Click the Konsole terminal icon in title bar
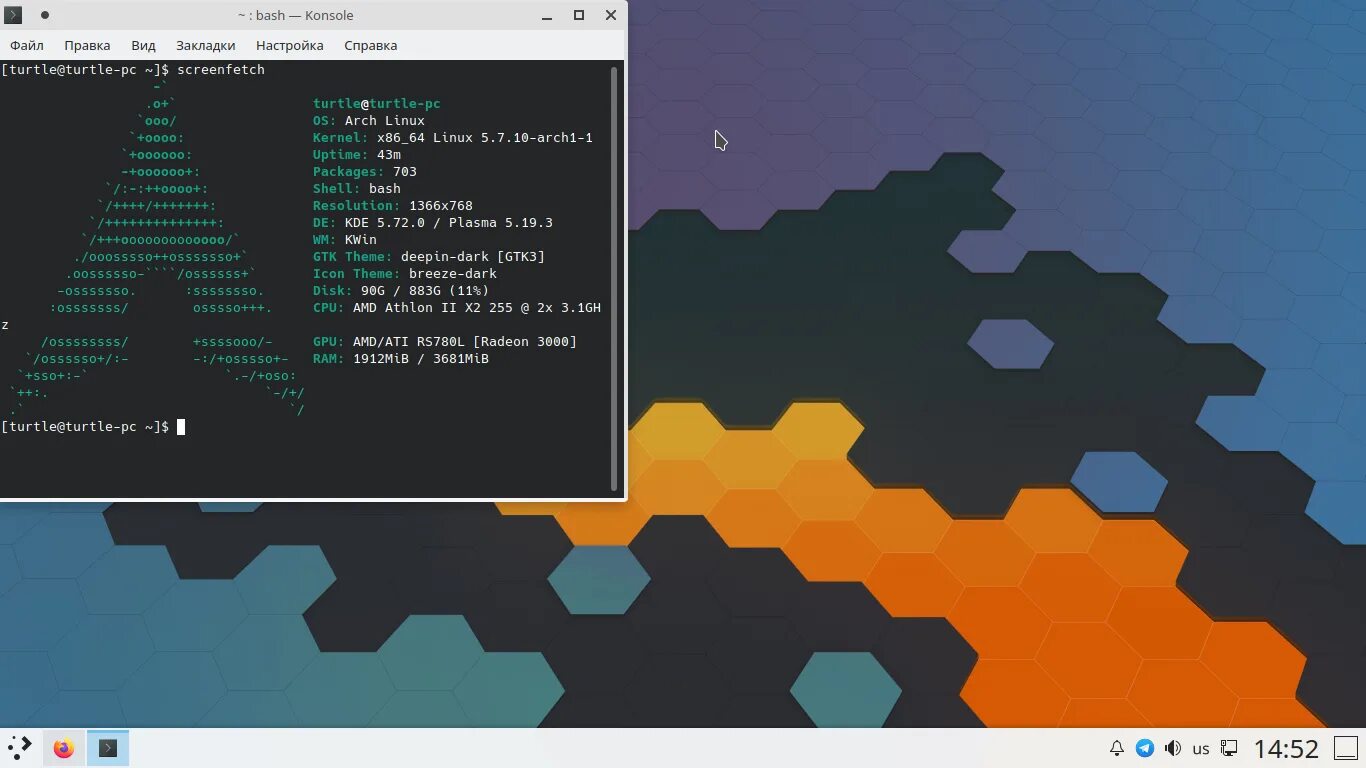The width and height of the screenshot is (1366, 768). pyautogui.click(x=14, y=15)
